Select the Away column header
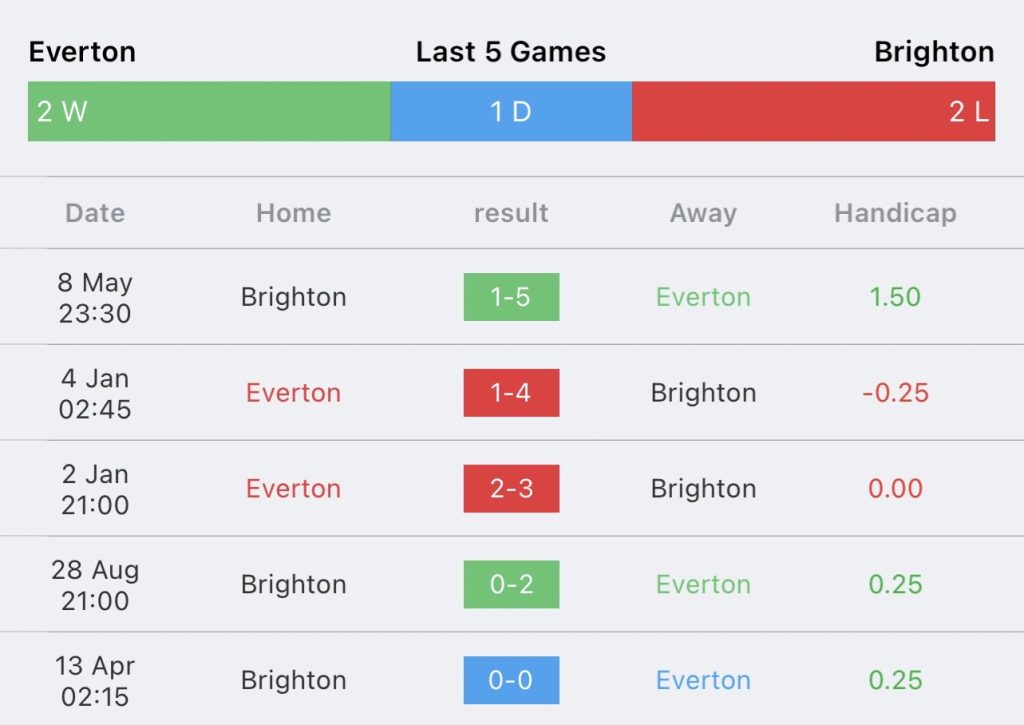The height and width of the screenshot is (725, 1024). [703, 213]
